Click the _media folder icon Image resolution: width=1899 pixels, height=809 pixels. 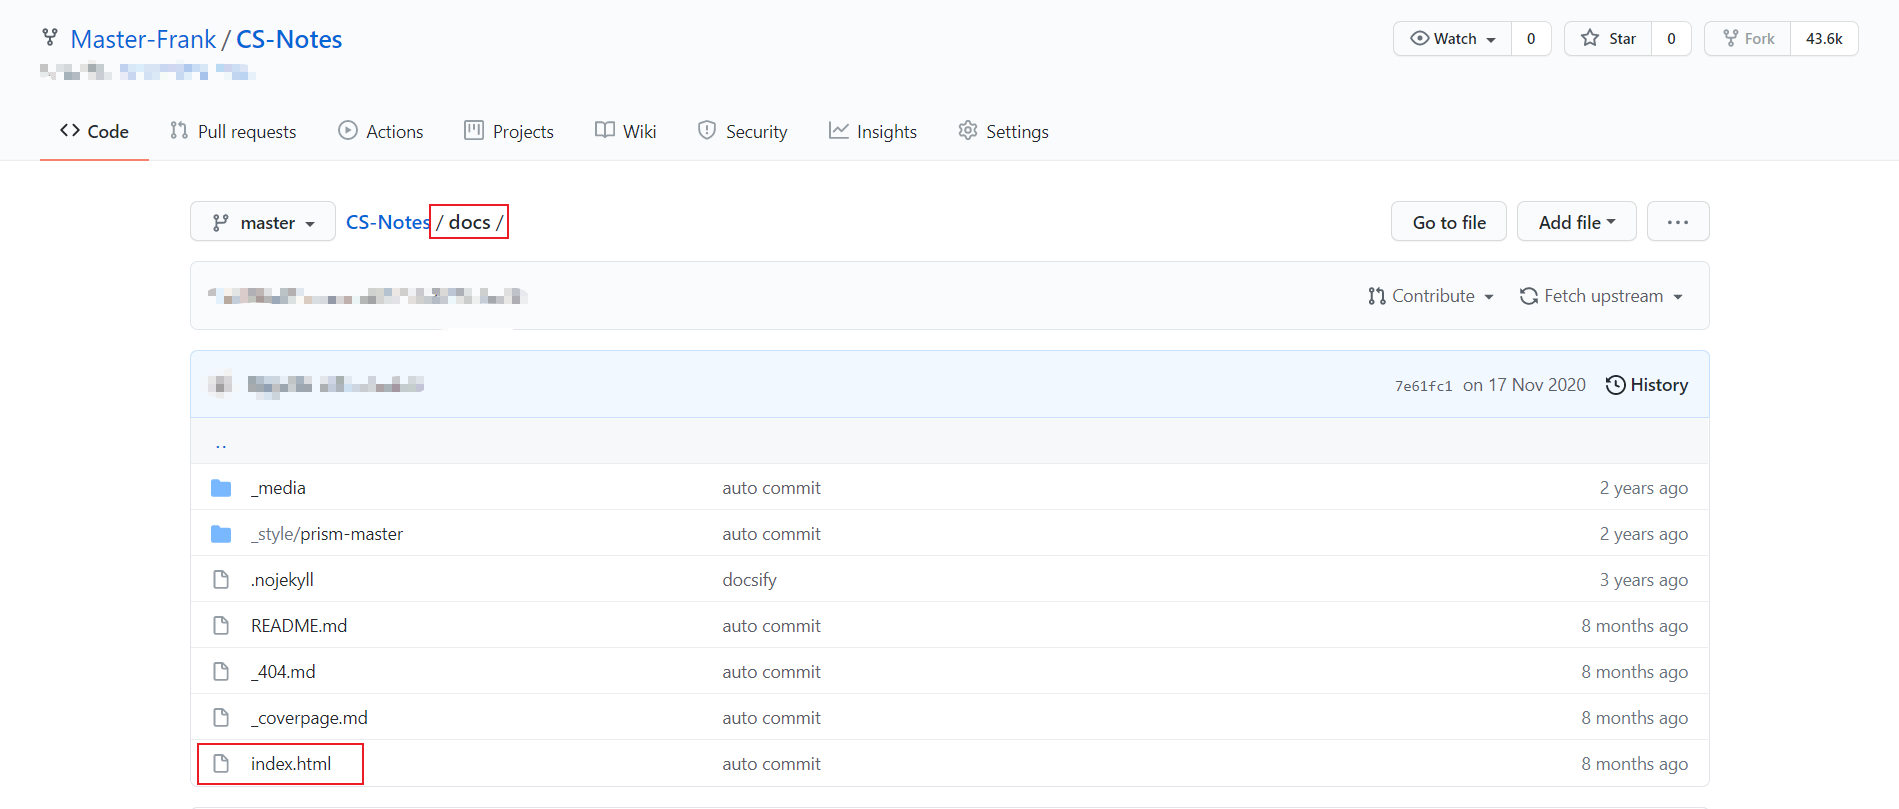coord(221,488)
